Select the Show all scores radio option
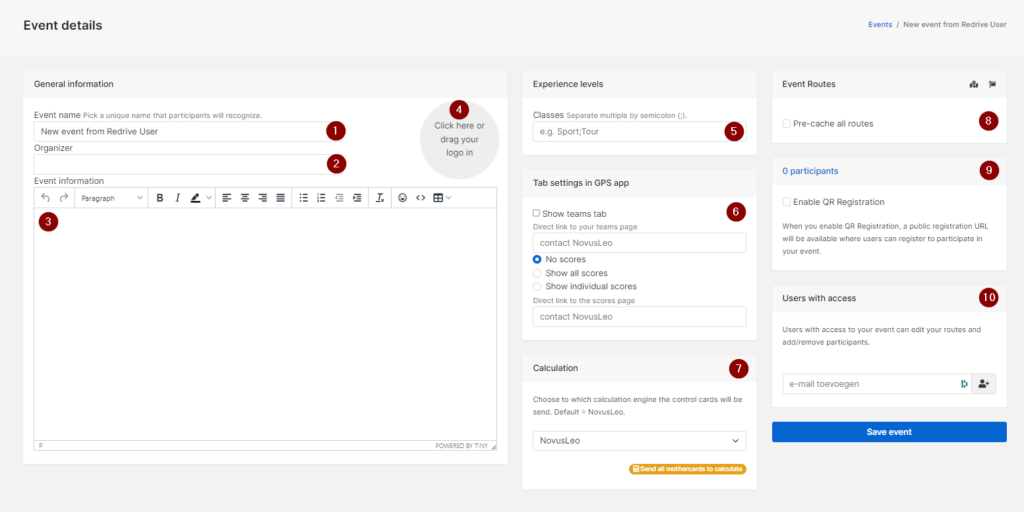 [x=538, y=273]
